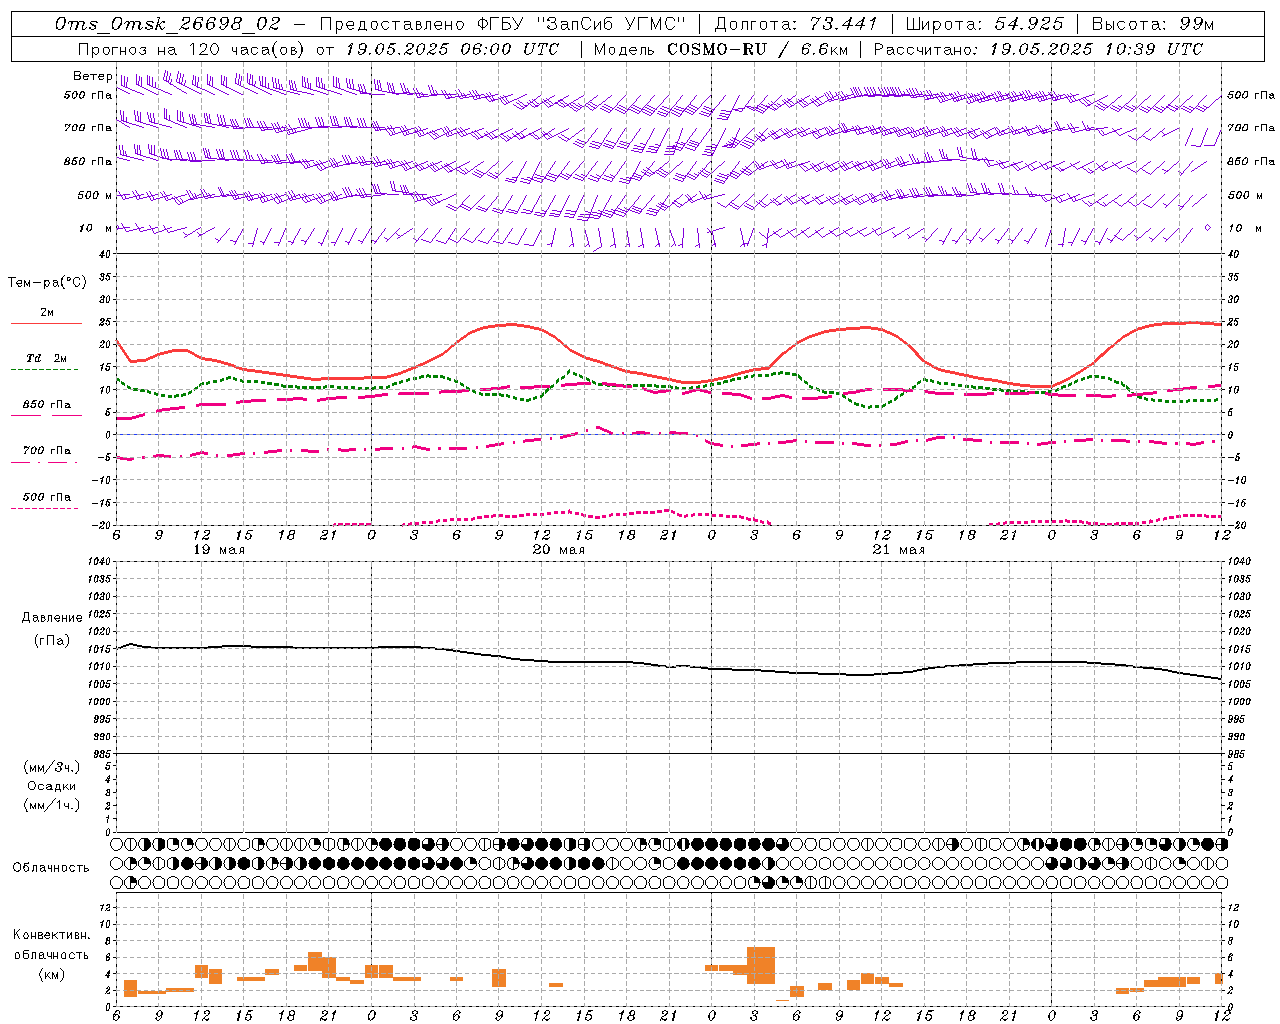
Task: Select the Td 2м dew point legend entry
Action: 46,358
